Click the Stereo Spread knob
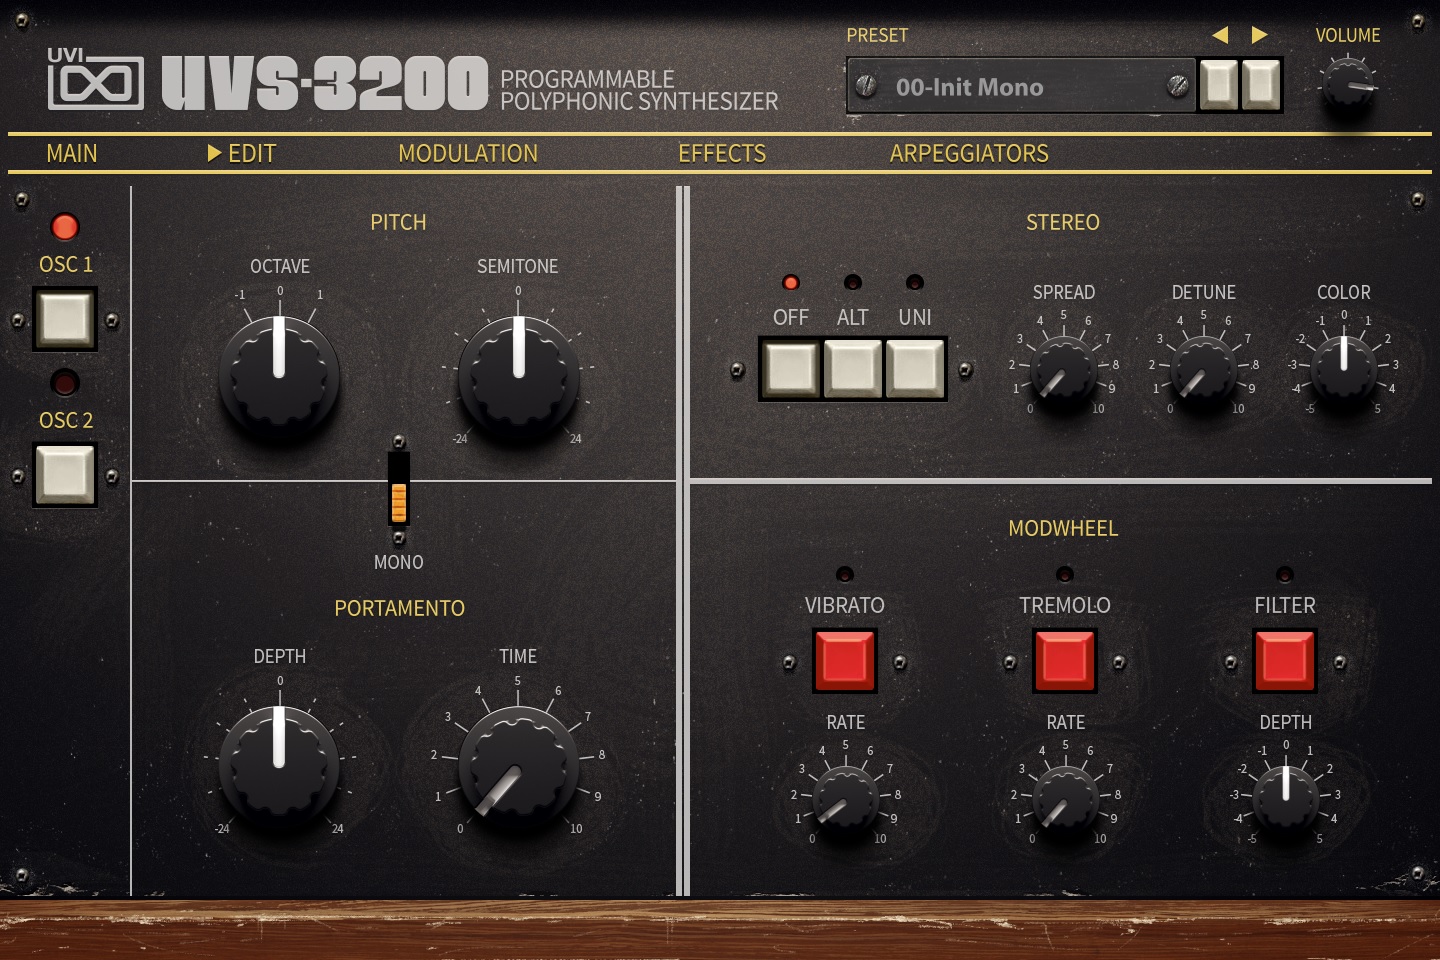 (x=1063, y=370)
